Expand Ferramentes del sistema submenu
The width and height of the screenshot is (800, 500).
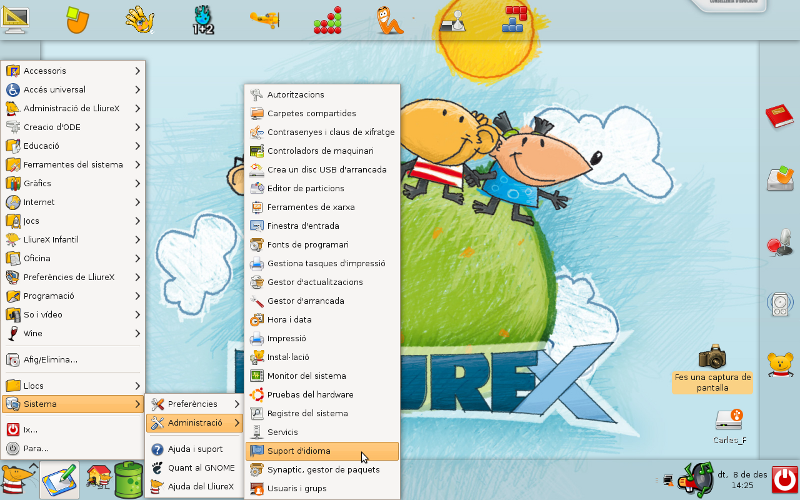(x=73, y=165)
